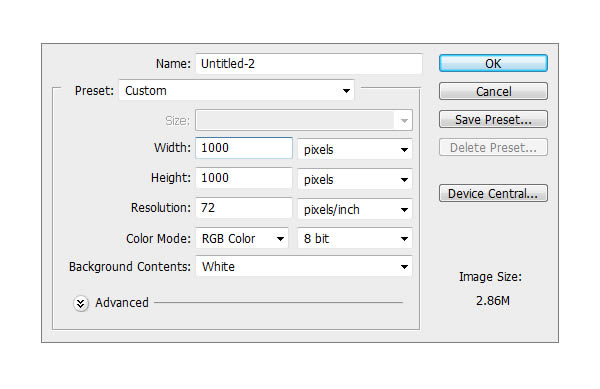Open Device Central

click(493, 194)
